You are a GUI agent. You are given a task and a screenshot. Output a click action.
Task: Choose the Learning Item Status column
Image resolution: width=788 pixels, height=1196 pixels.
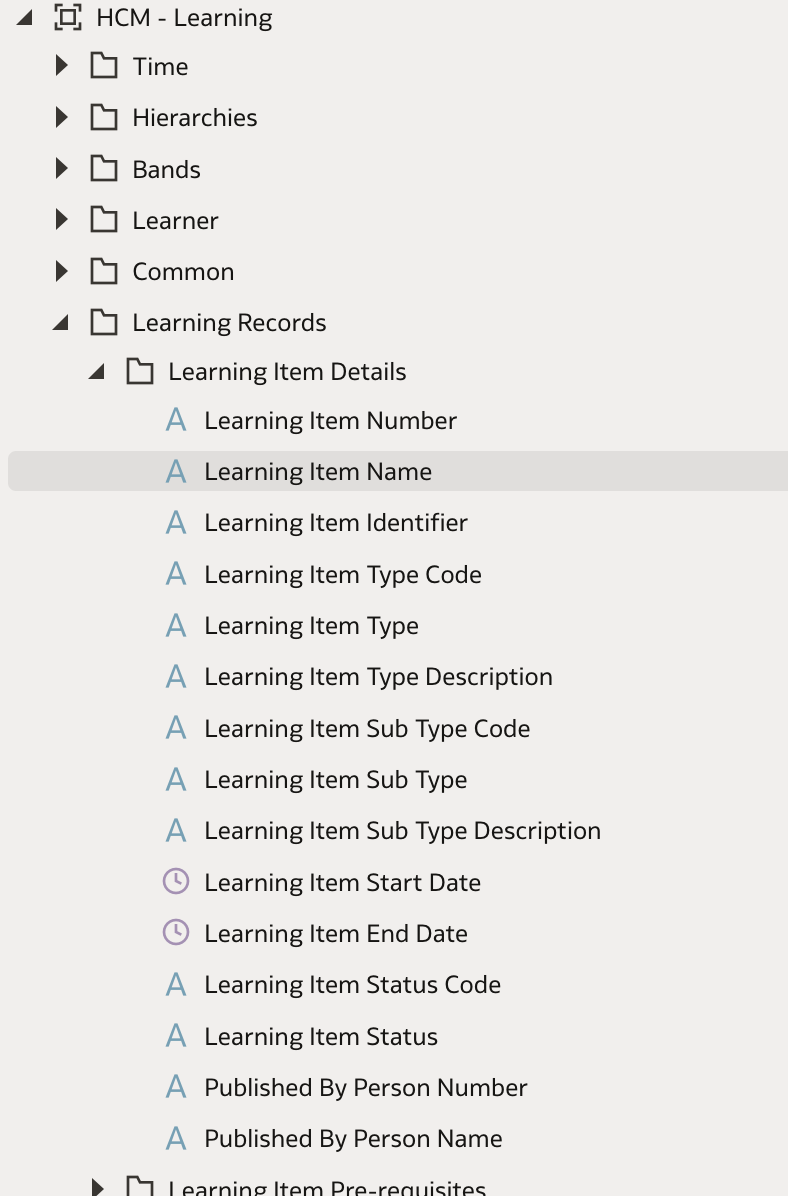320,1037
